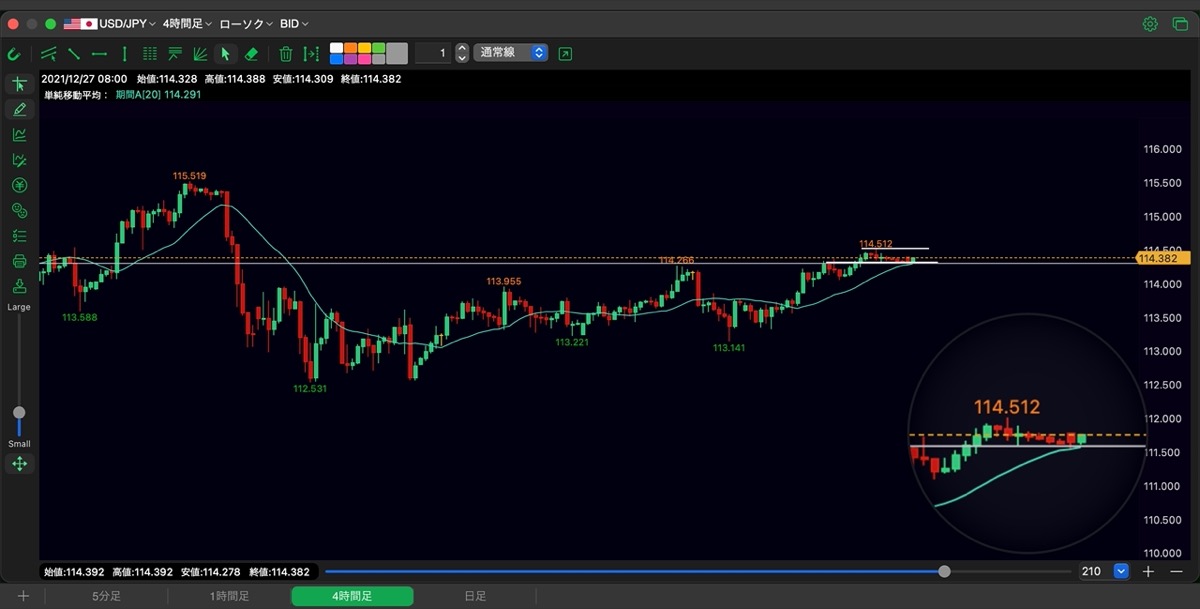Add a new chart tab with plus
Image resolution: width=1200 pixels, height=609 pixels.
22,596
